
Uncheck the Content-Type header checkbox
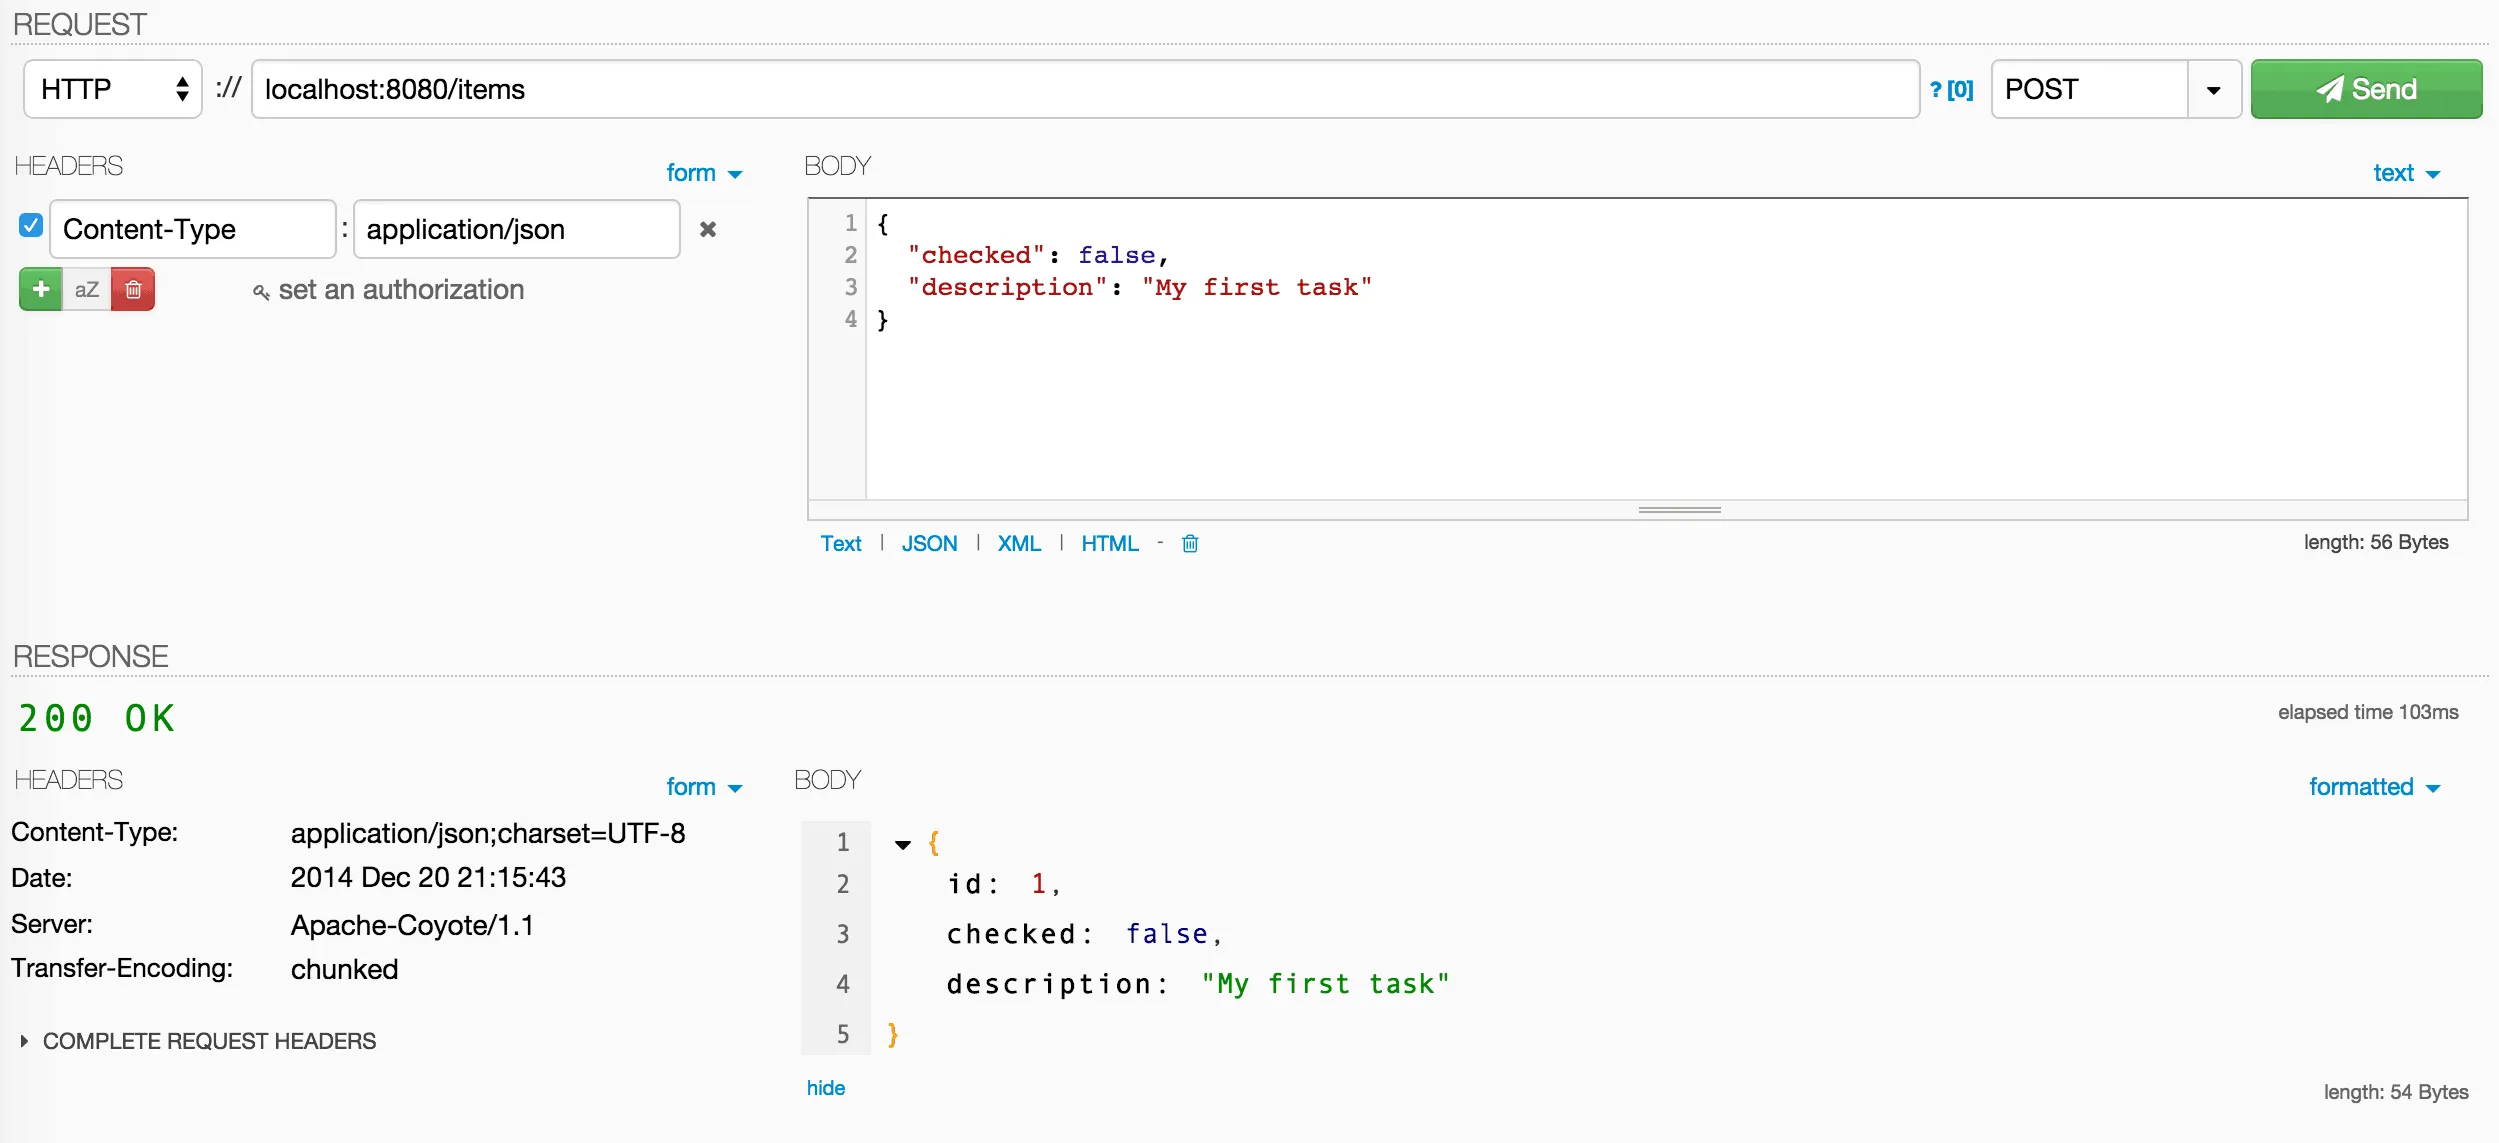(31, 226)
